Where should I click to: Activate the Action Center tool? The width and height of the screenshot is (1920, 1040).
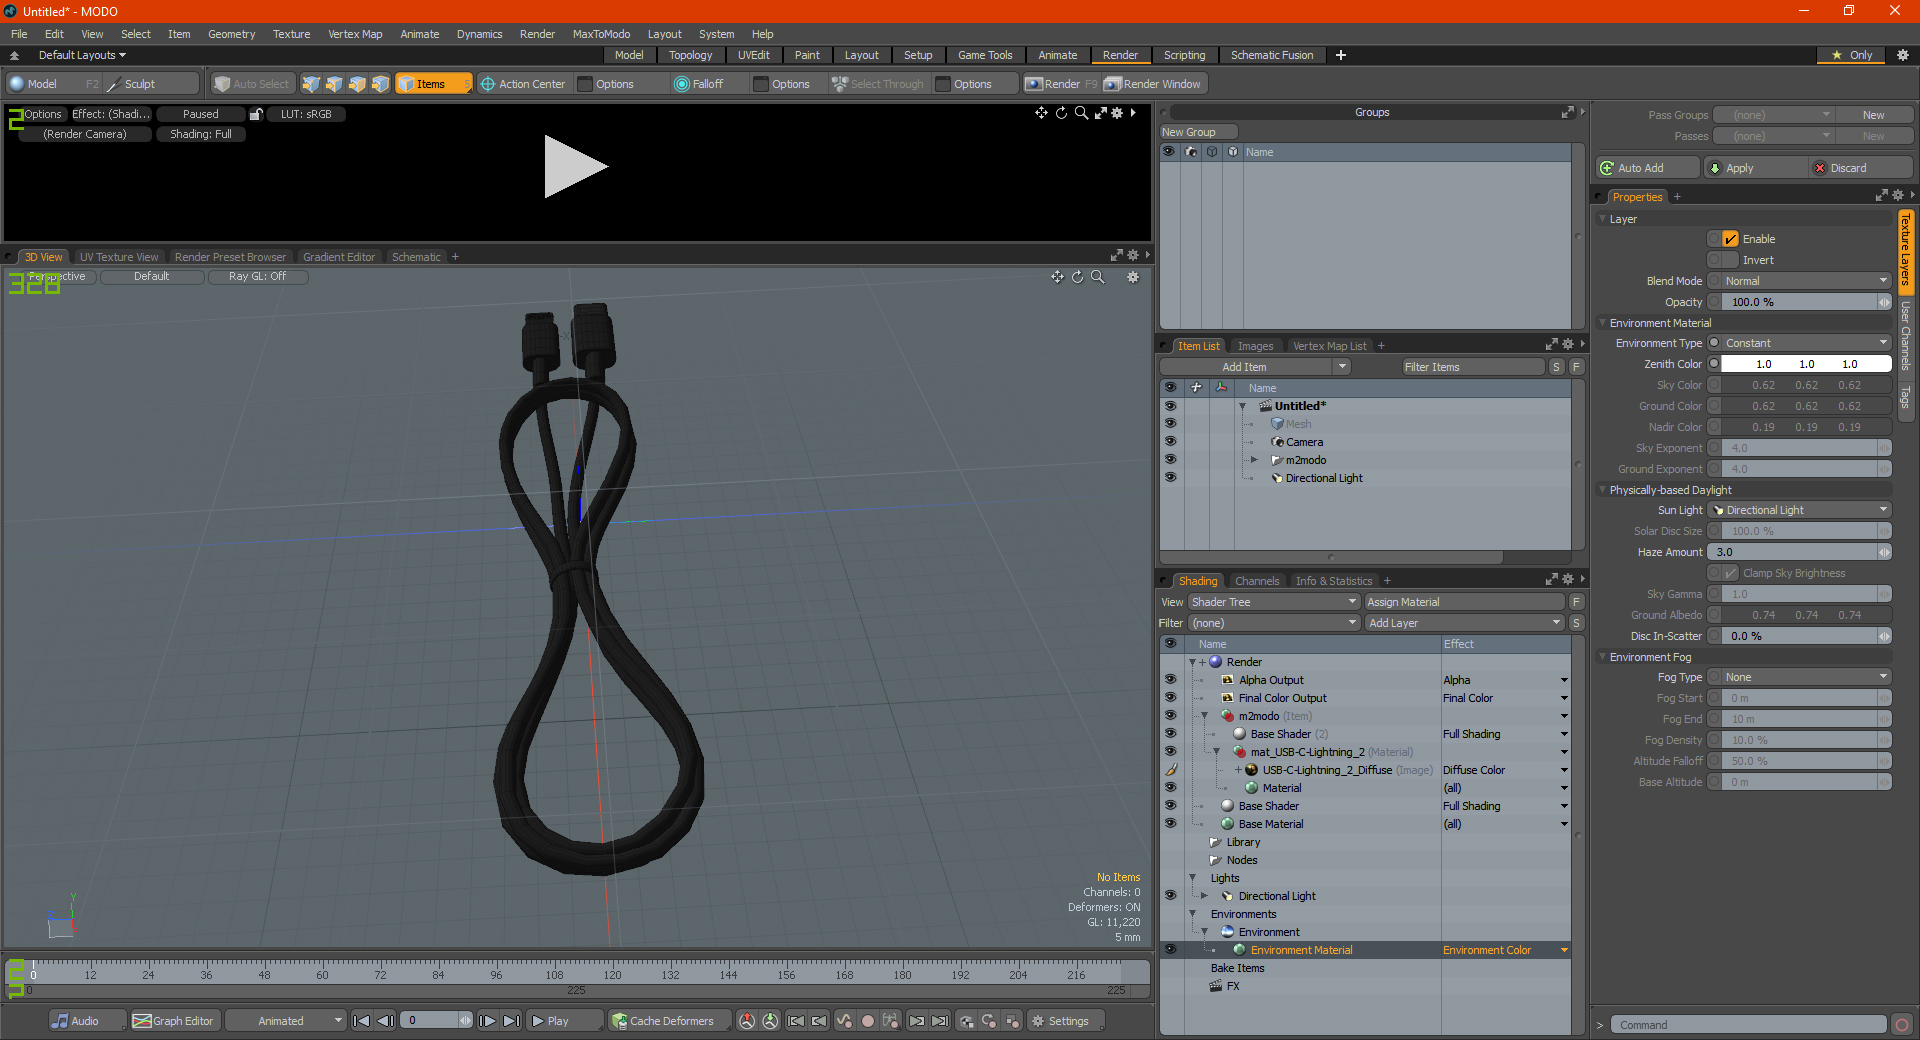tap(522, 84)
